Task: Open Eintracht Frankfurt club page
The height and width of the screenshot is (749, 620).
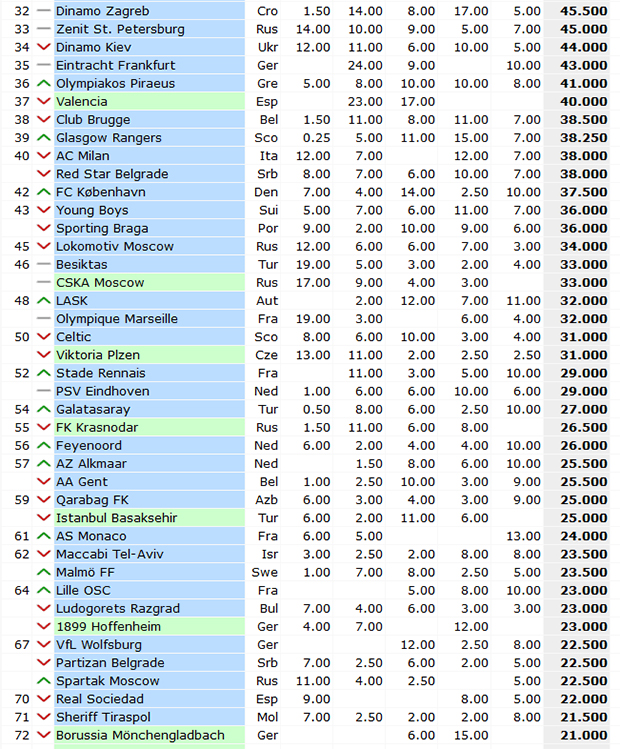Action: pos(116,65)
